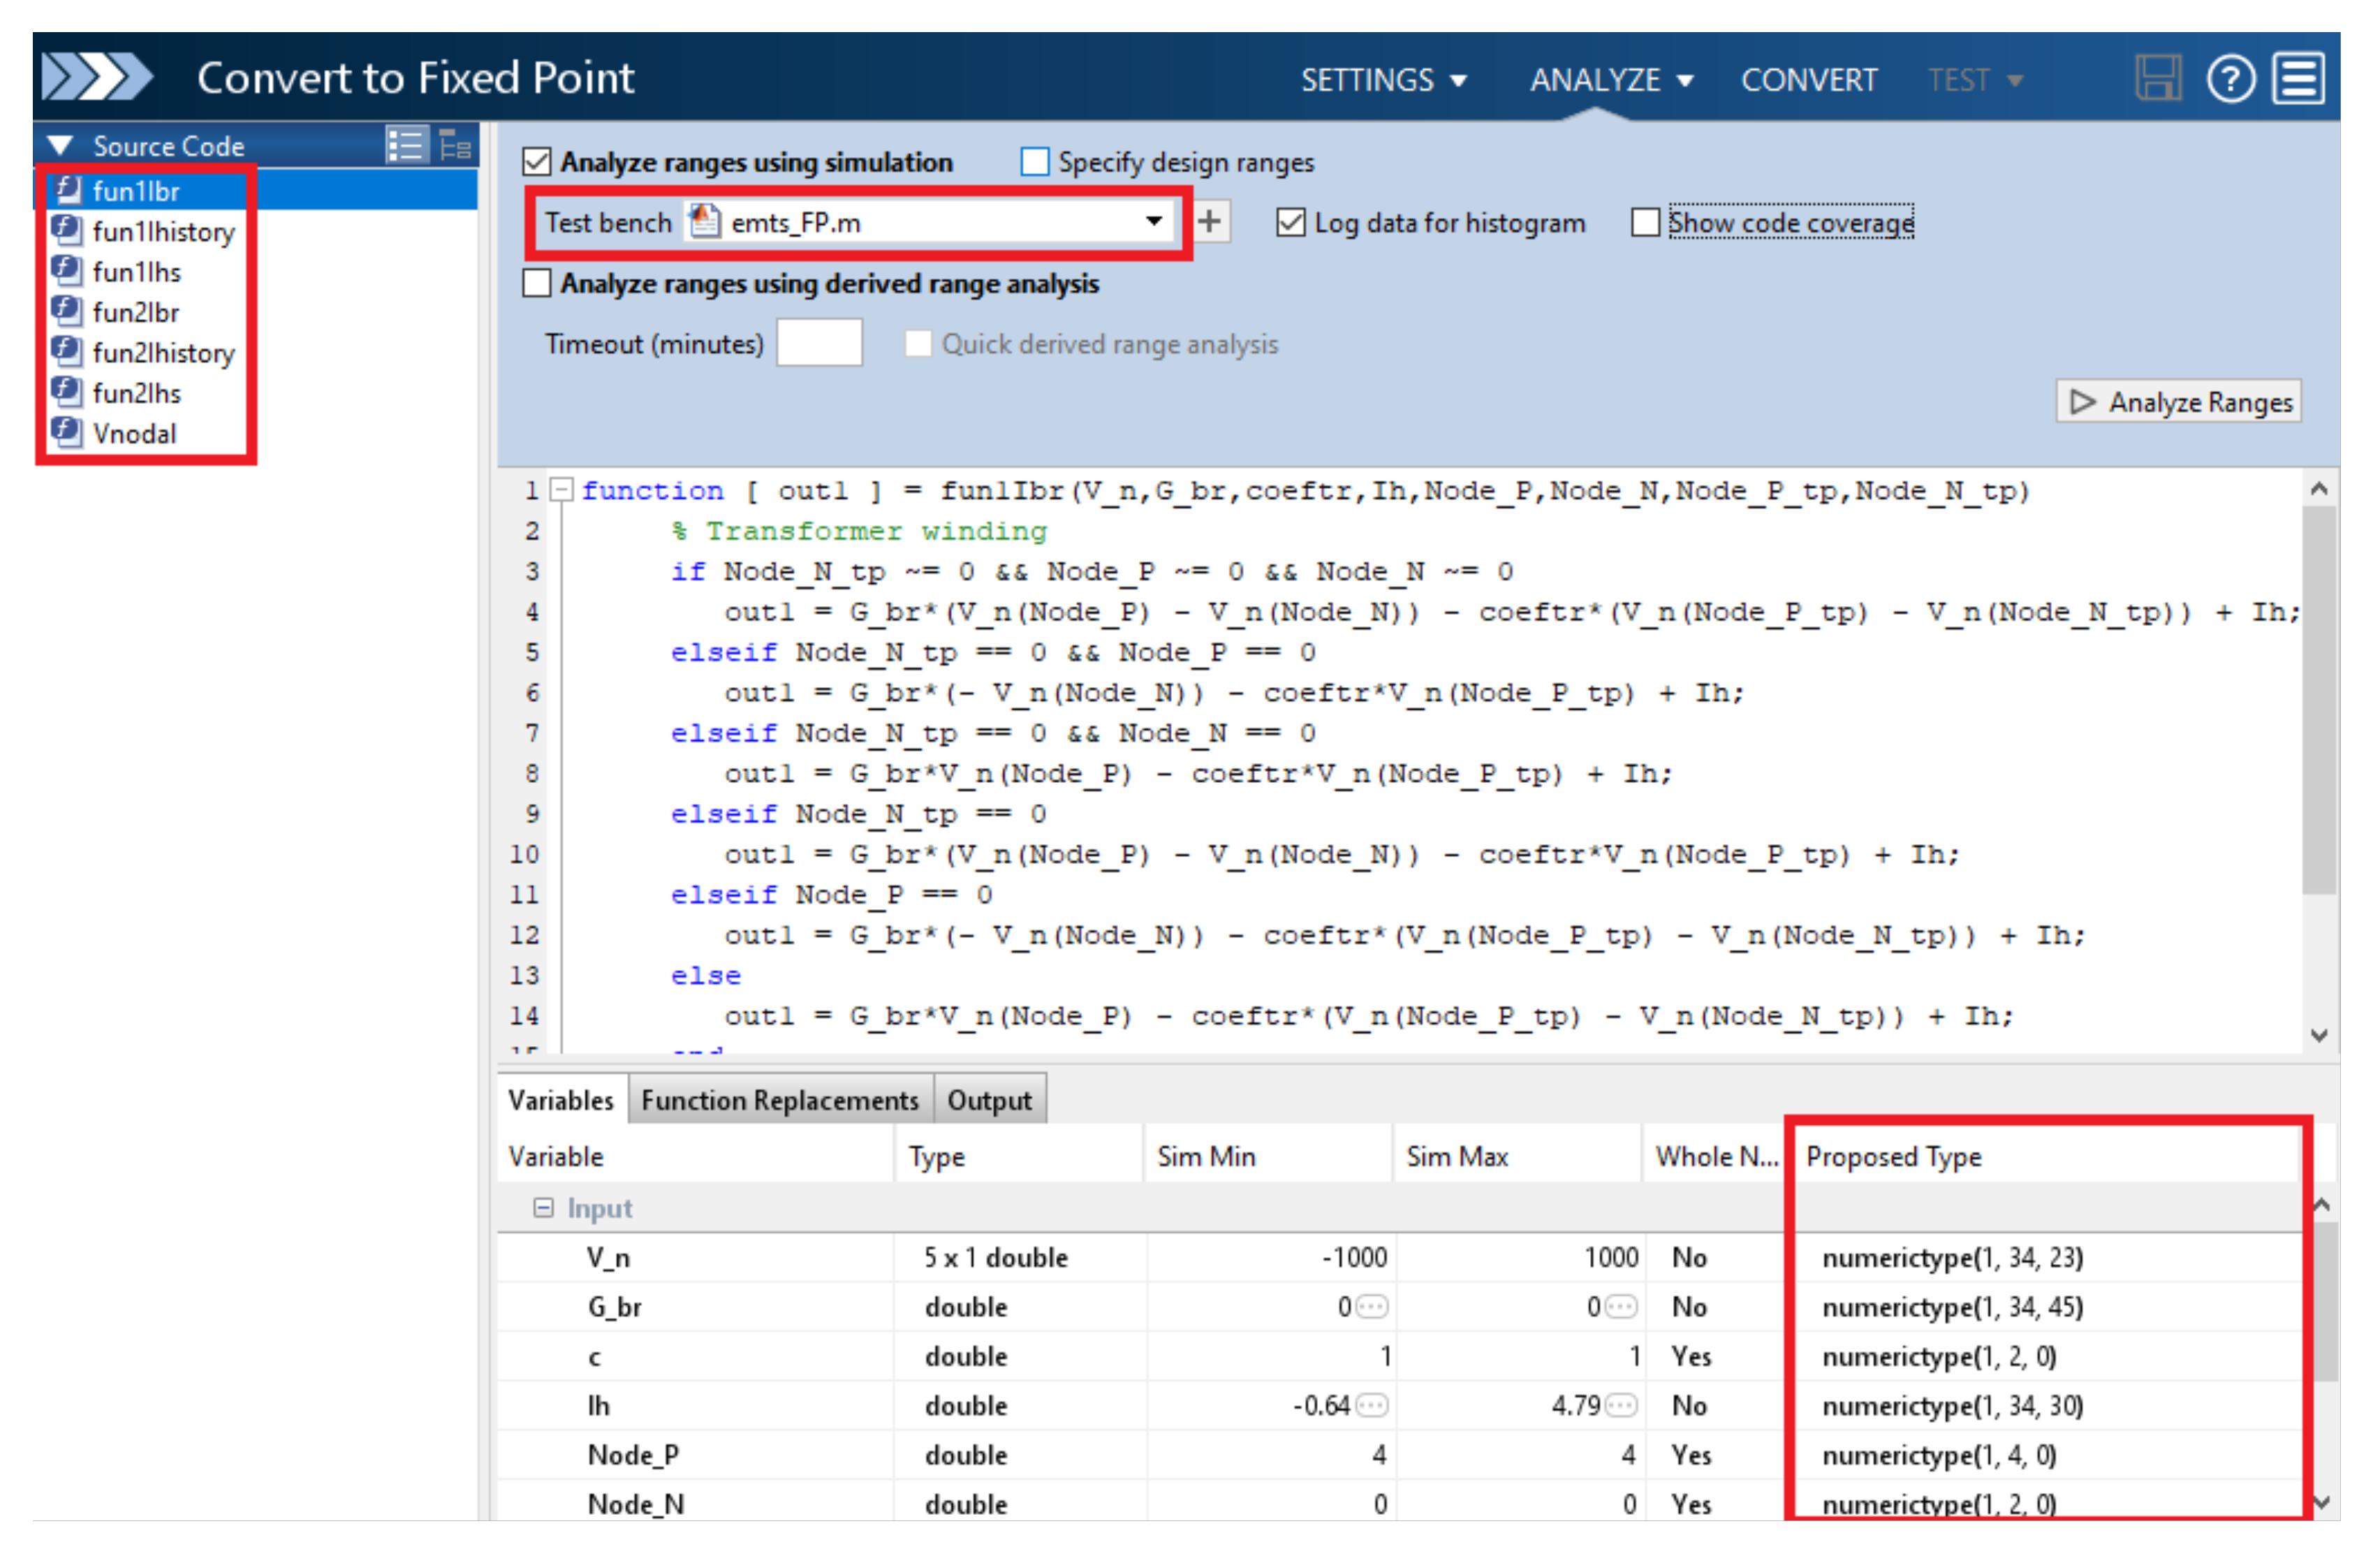
Task: Switch source code panel to tree view
Action: (x=457, y=146)
